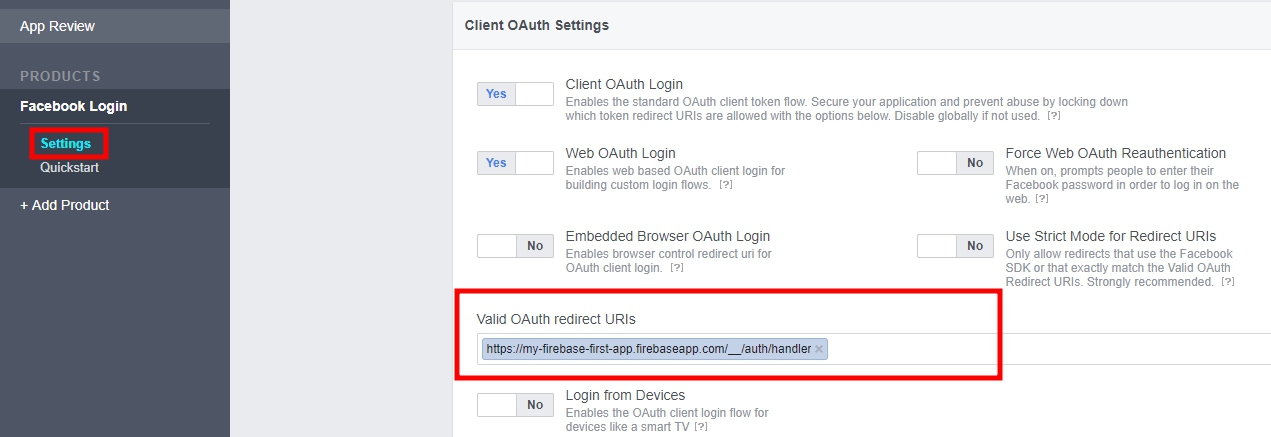Click the Client OAuth Settings heading
This screenshot has width=1271, height=437.
537,25
